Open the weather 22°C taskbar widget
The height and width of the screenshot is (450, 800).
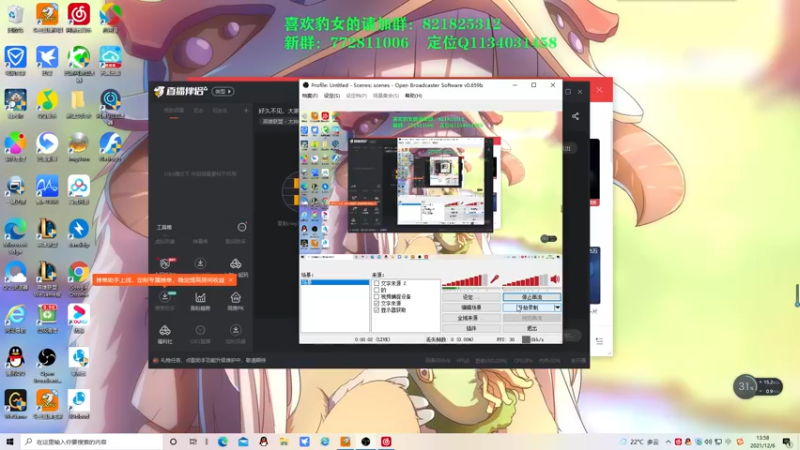(x=639, y=442)
